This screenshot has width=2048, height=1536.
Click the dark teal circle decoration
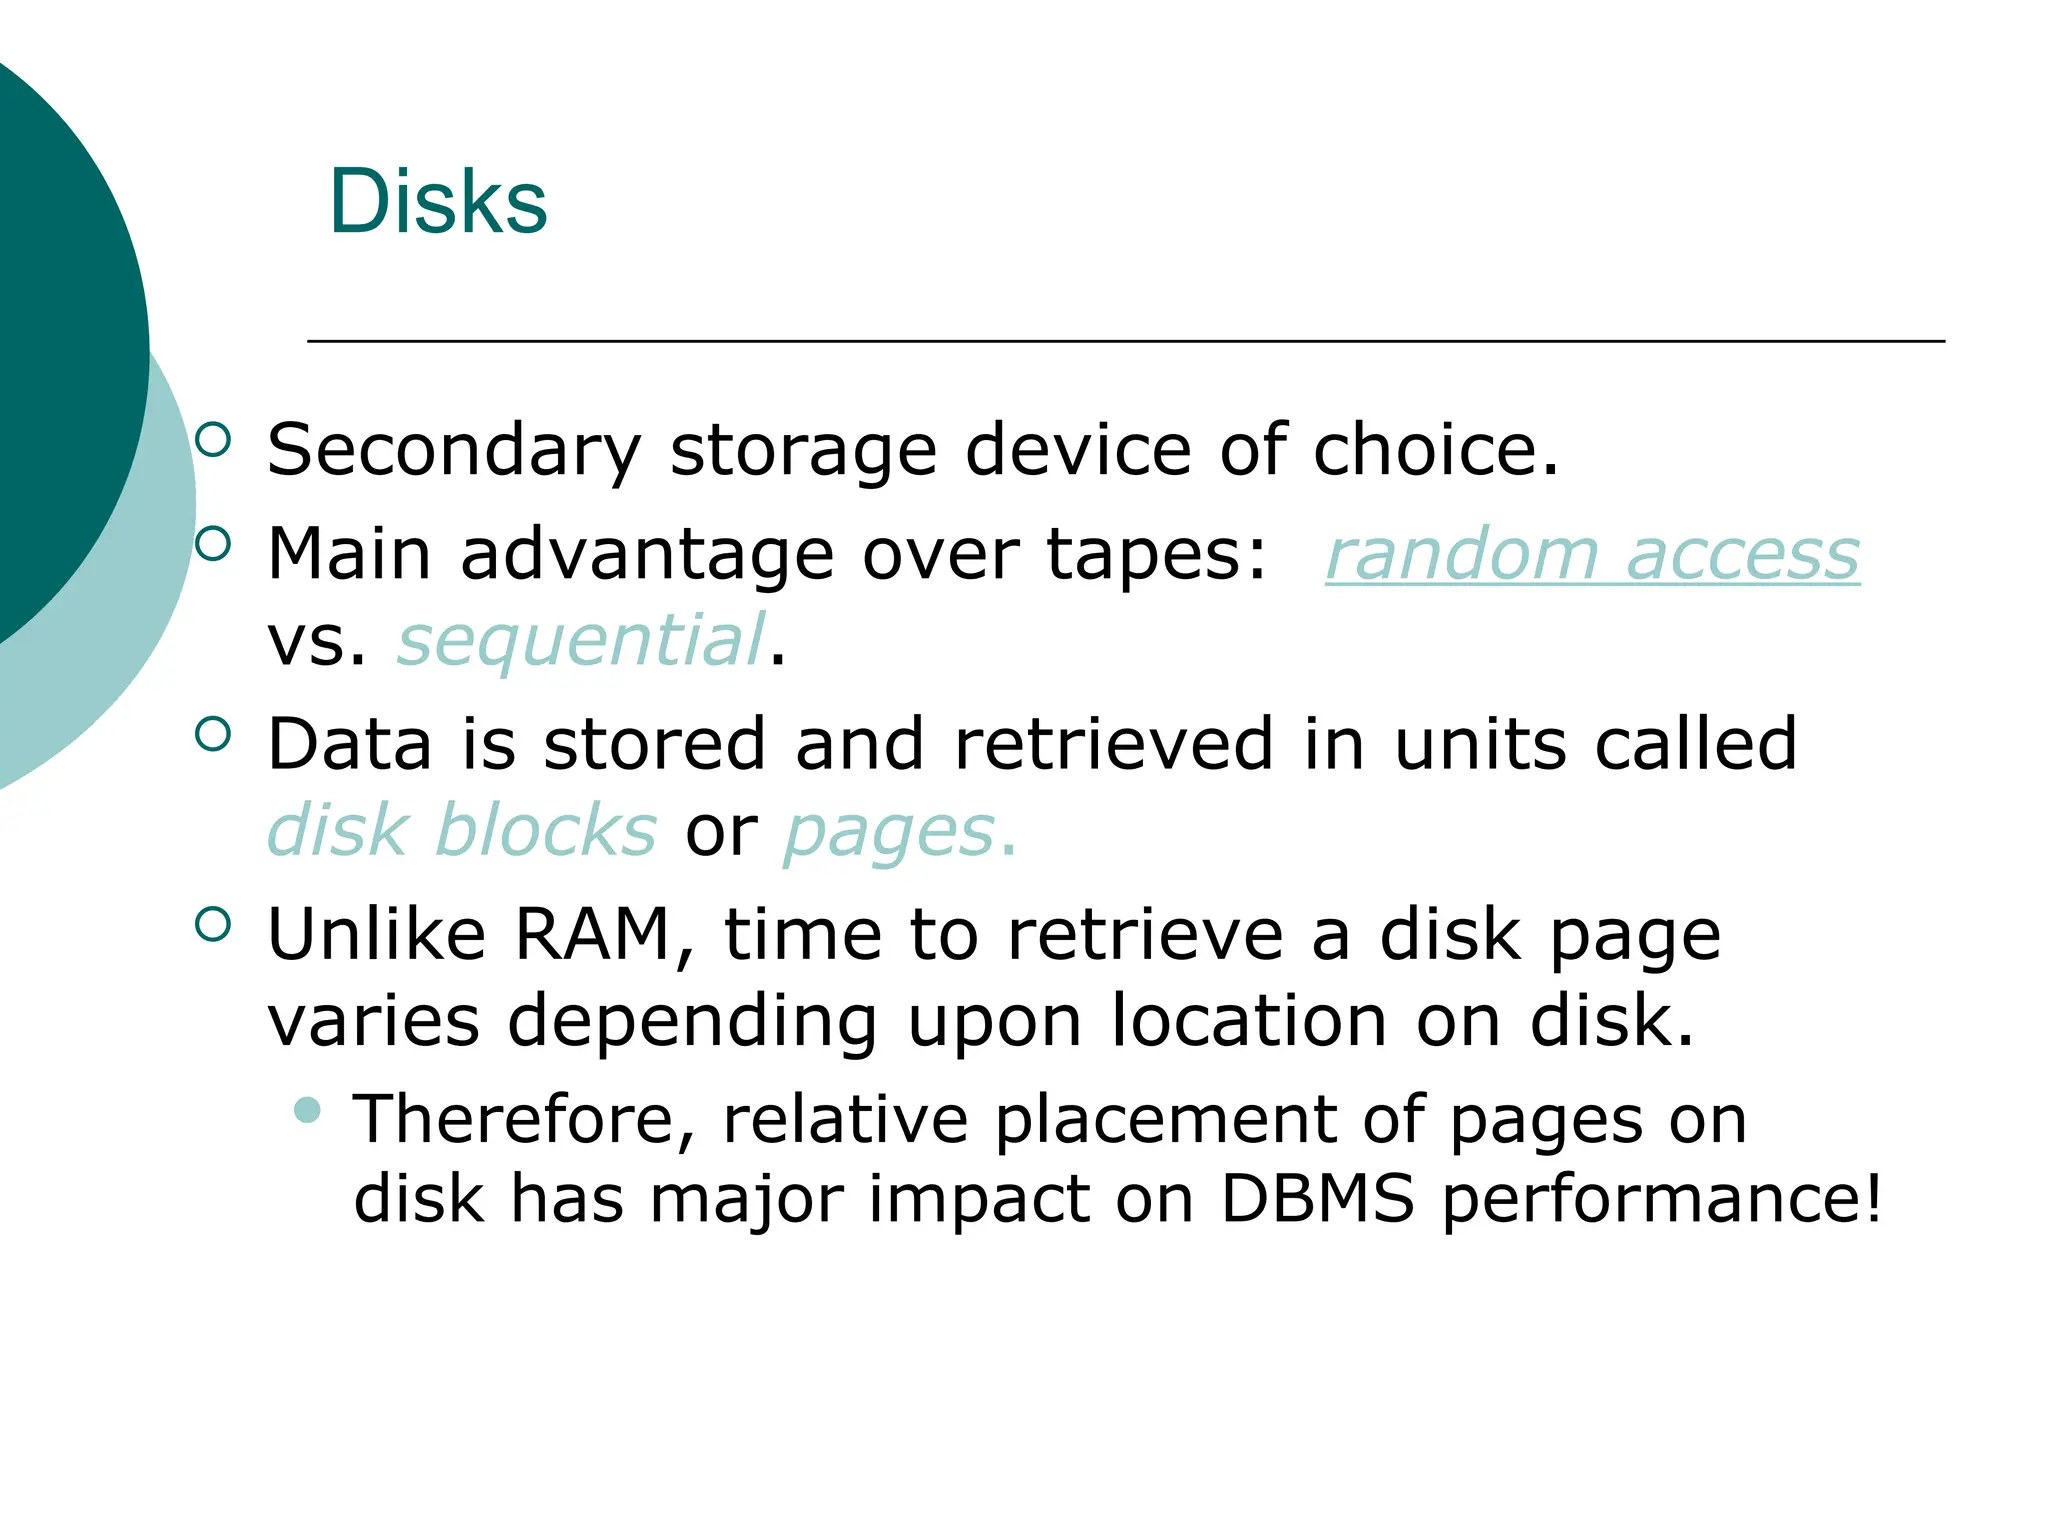click(x=60, y=330)
